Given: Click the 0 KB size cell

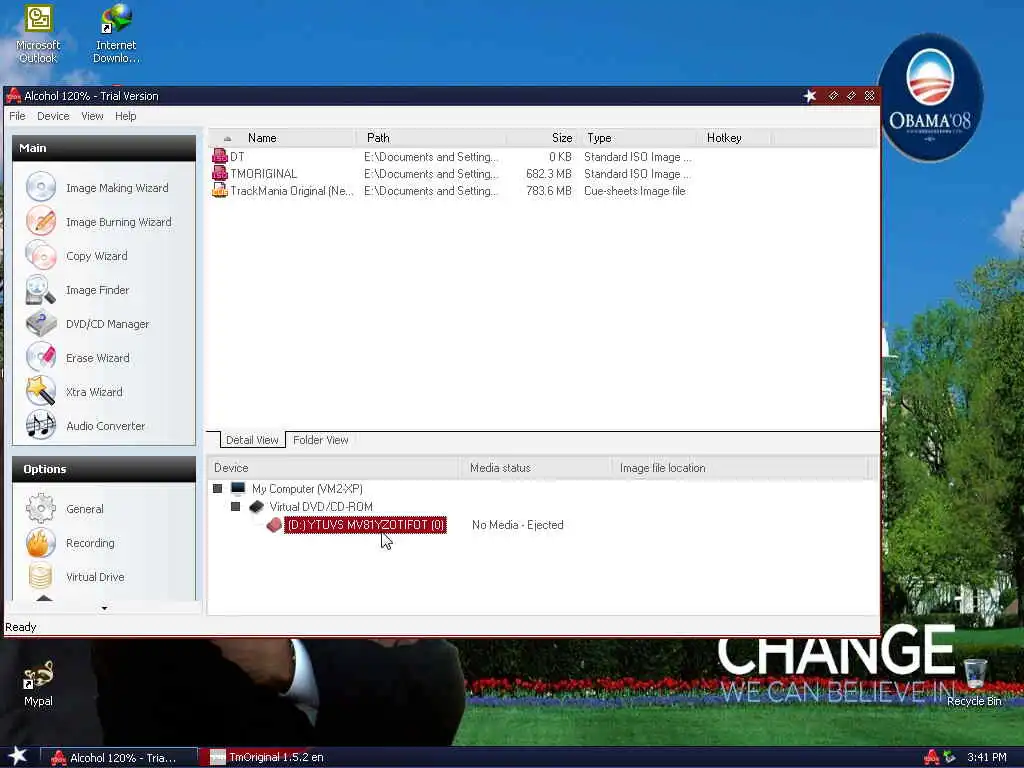Looking at the screenshot, I should 560,157.
